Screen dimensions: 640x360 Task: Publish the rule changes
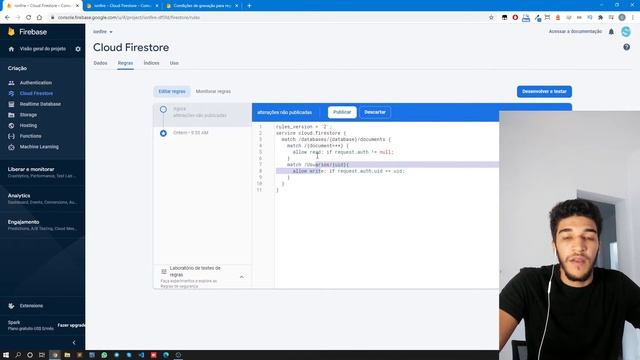tap(342, 112)
